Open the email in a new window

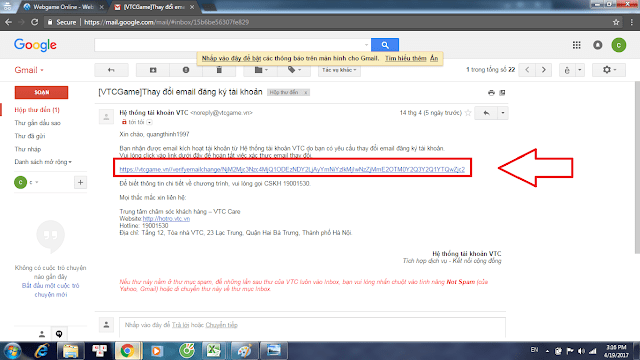[502, 93]
